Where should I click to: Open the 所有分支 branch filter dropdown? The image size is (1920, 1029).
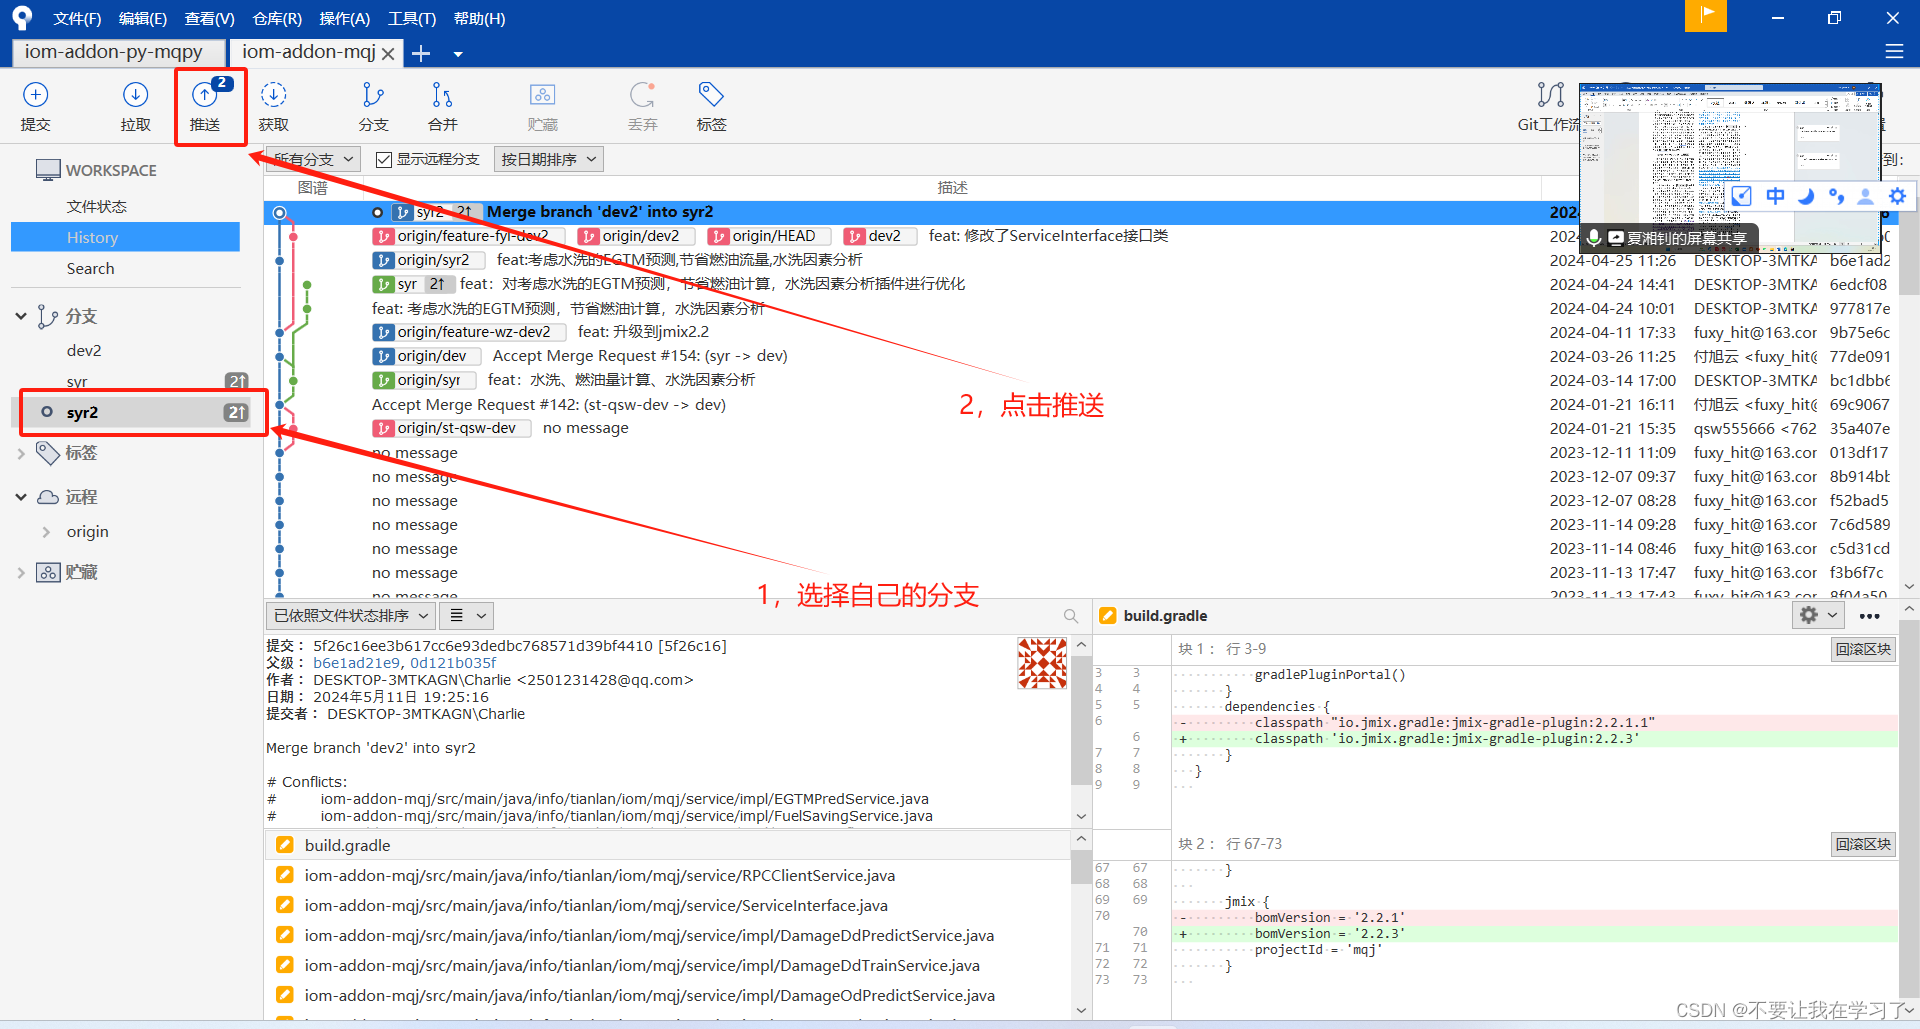pyautogui.click(x=311, y=158)
